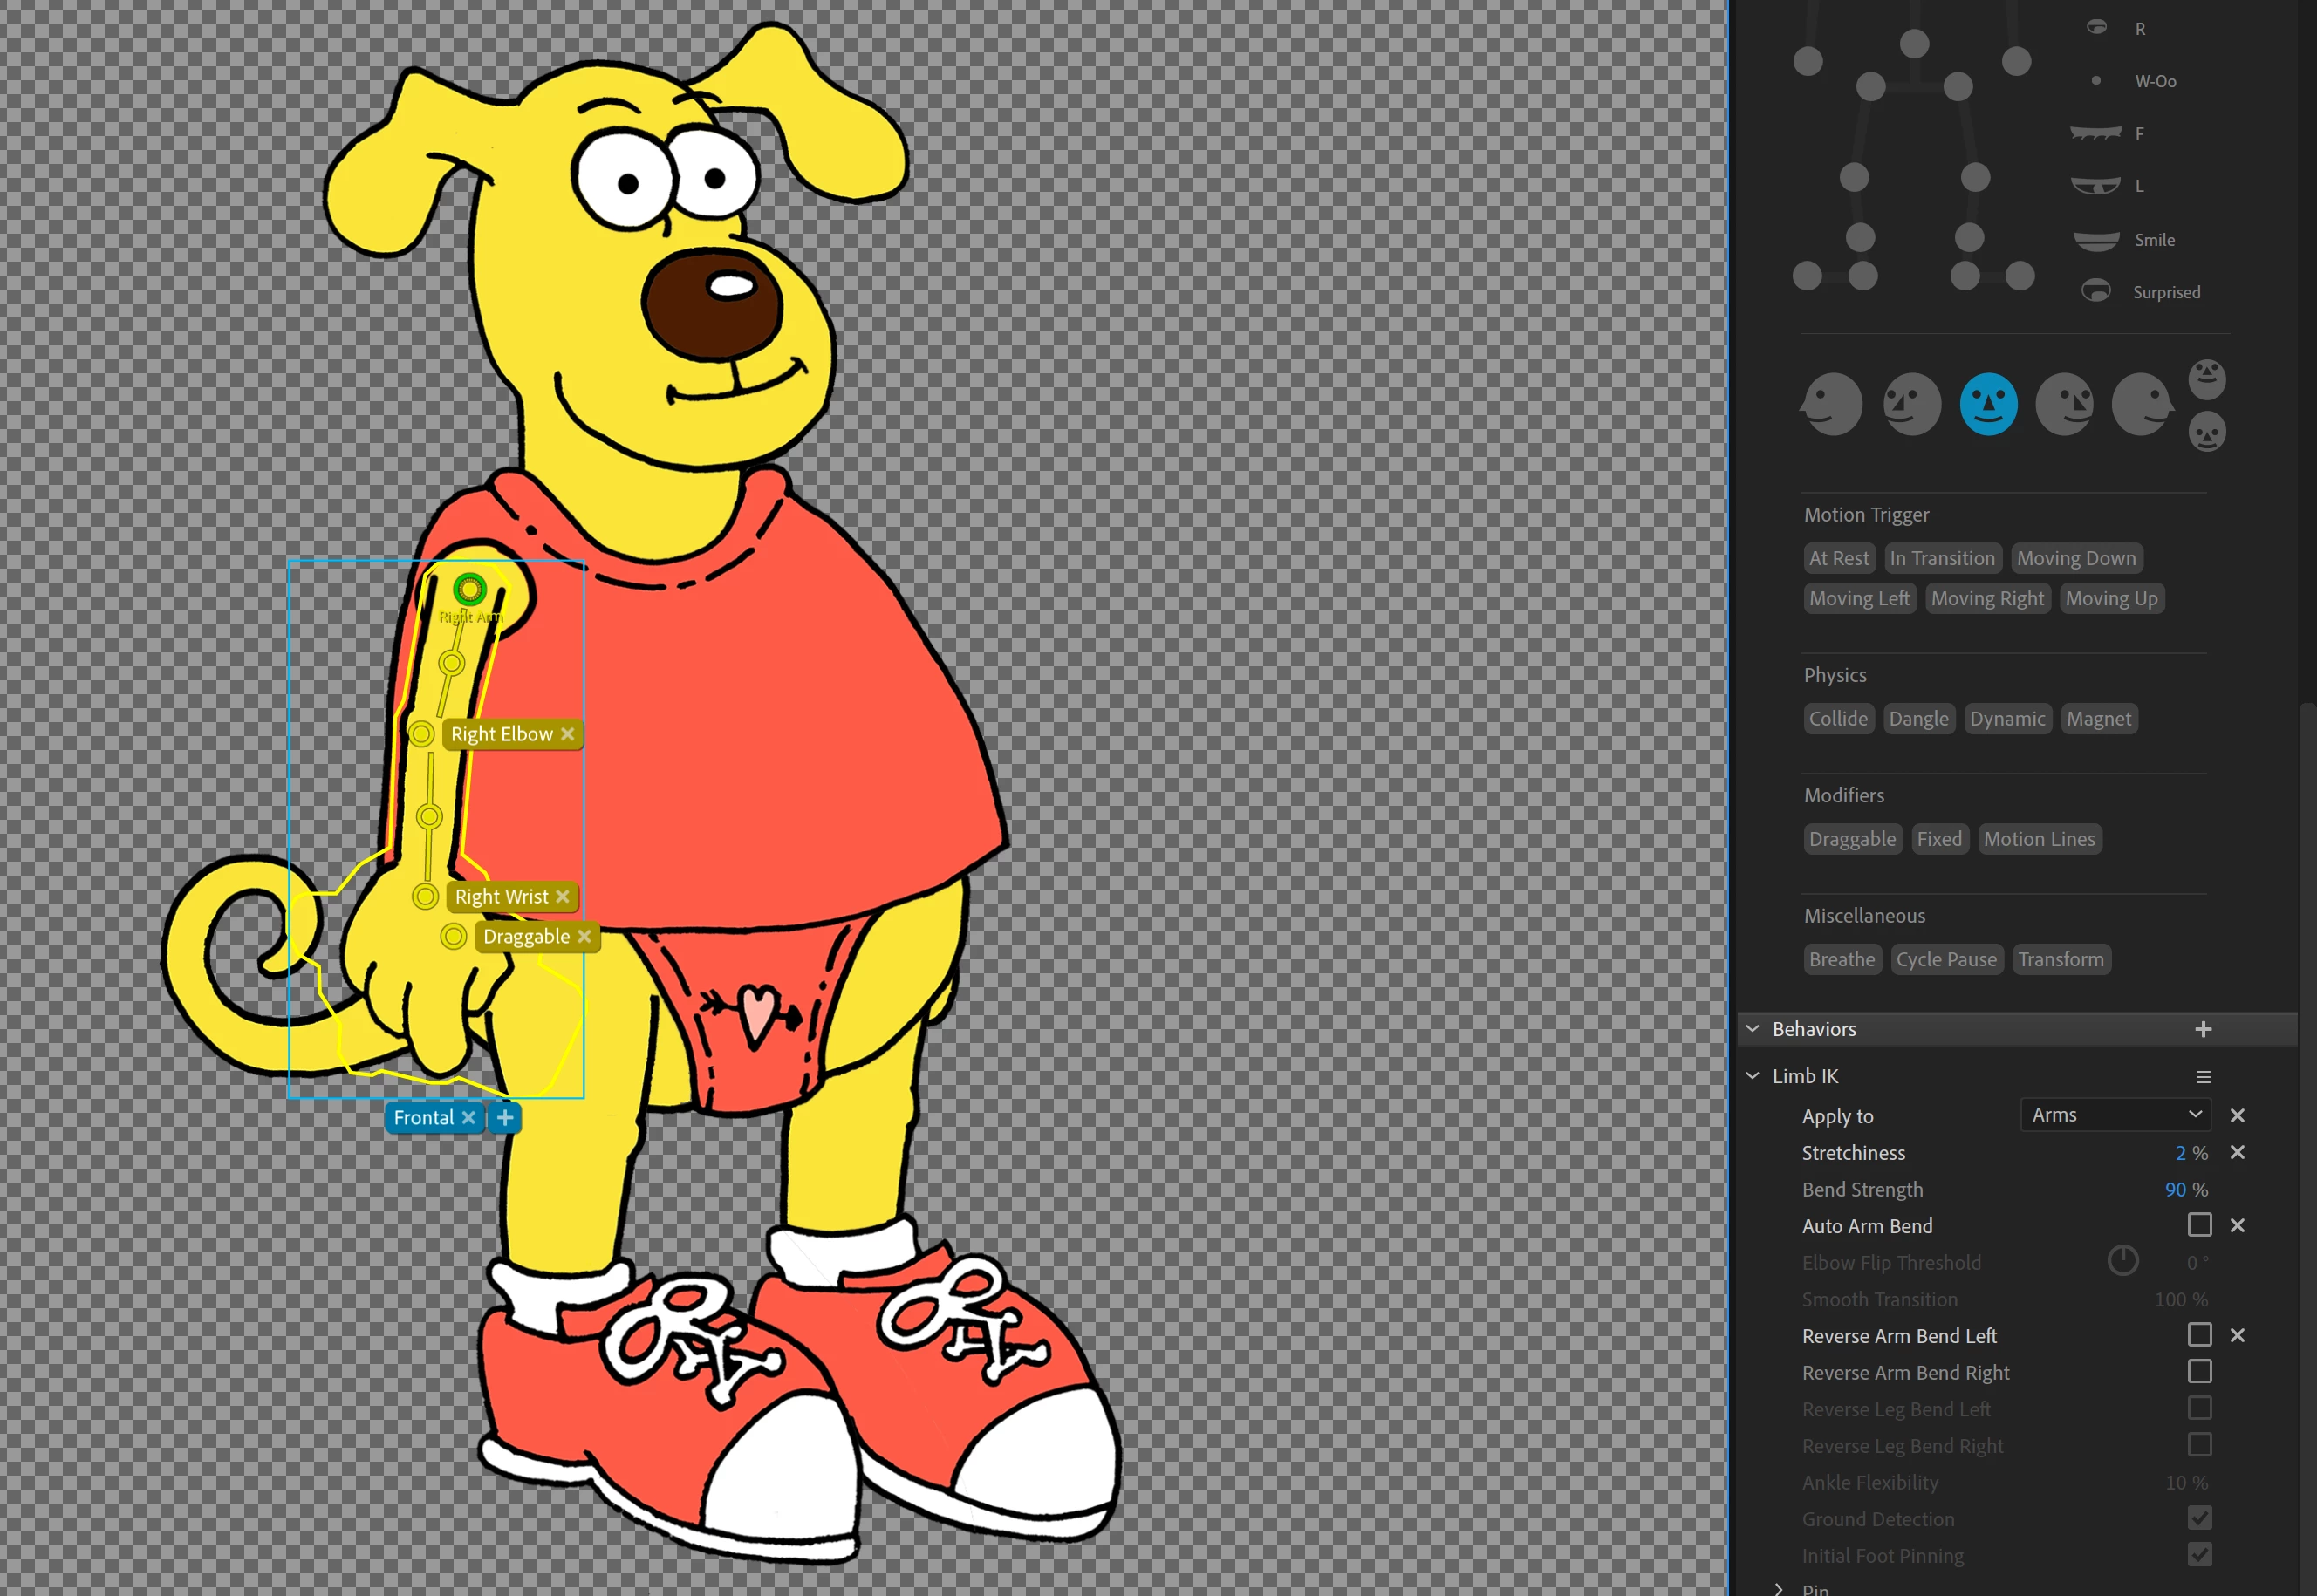Screen dimensions: 2317x1596
Task: Open the Apply to Arms dropdown
Action: (2114, 1115)
